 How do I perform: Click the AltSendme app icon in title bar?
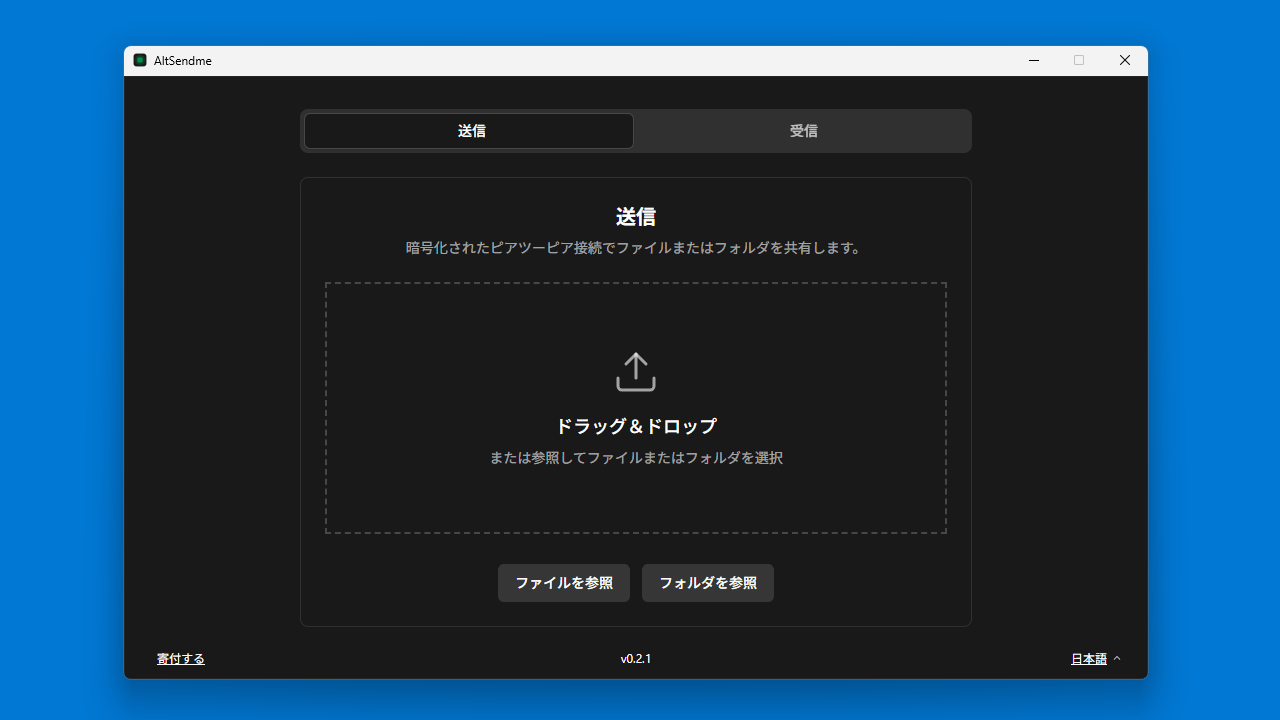pyautogui.click(x=140, y=61)
